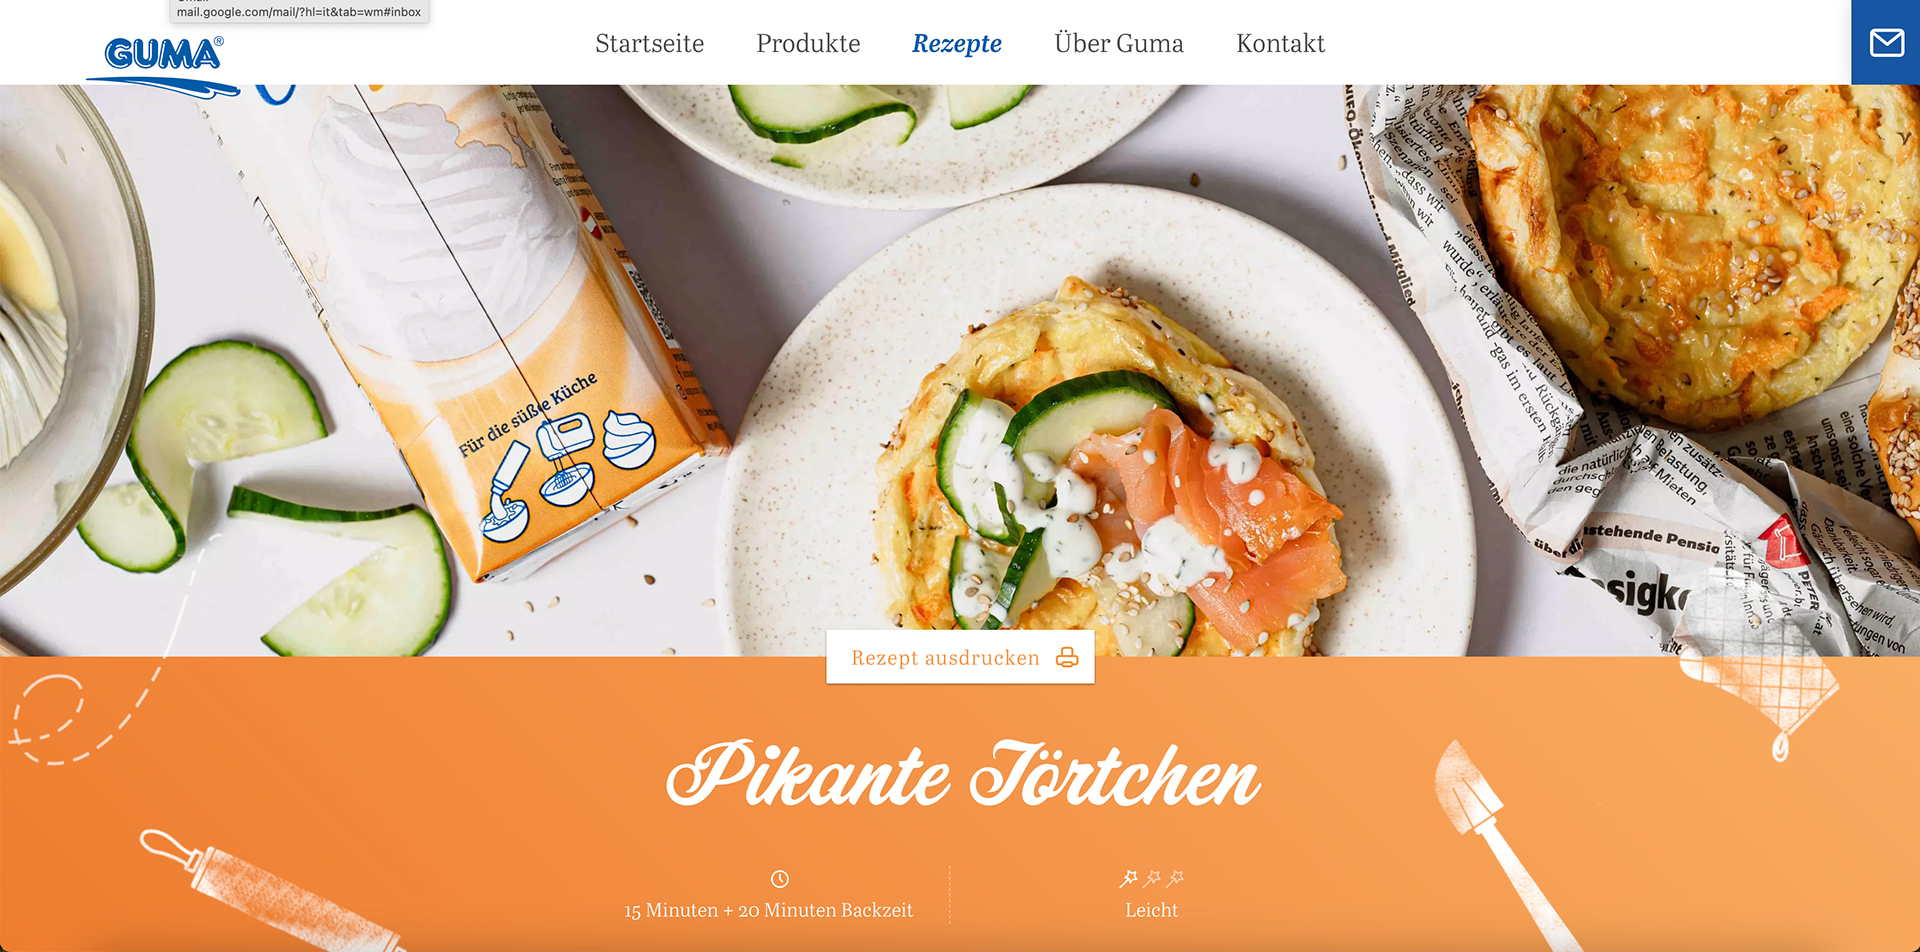This screenshot has width=1920, height=952.
Task: Select the Rezepte navigation item
Action: 957,44
